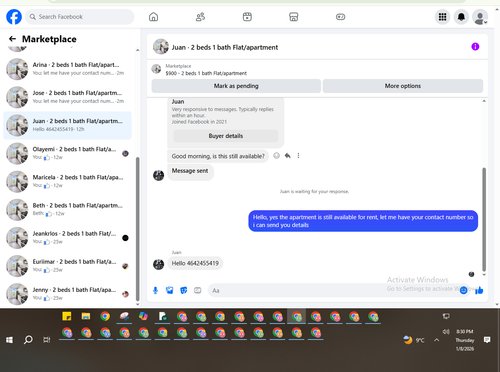This screenshot has height=372, width=500.
Task: Open the Windows action center
Action: 487,340
